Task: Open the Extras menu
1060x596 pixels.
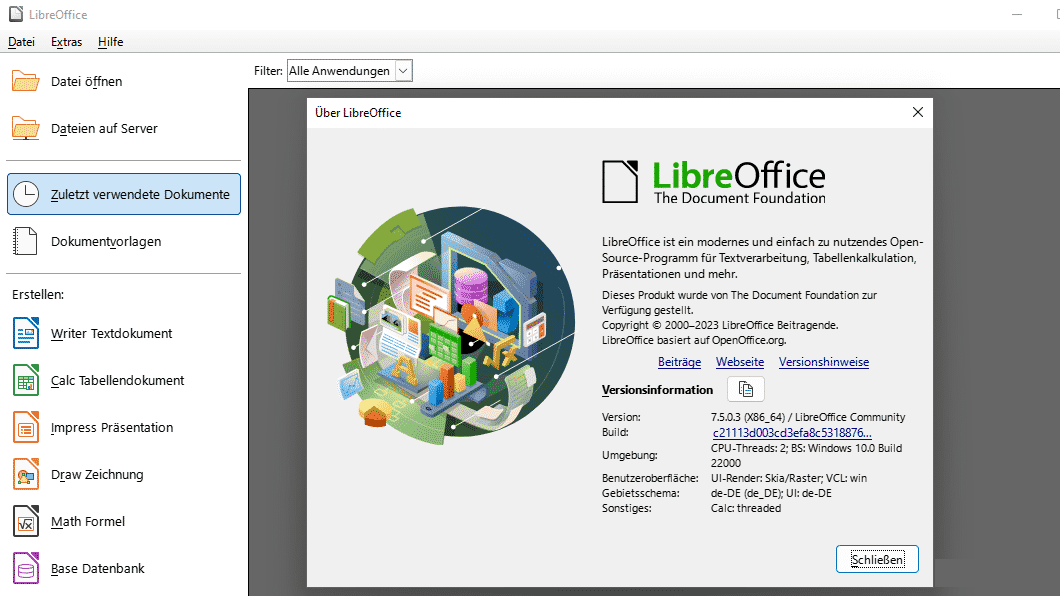Action: 66,42
